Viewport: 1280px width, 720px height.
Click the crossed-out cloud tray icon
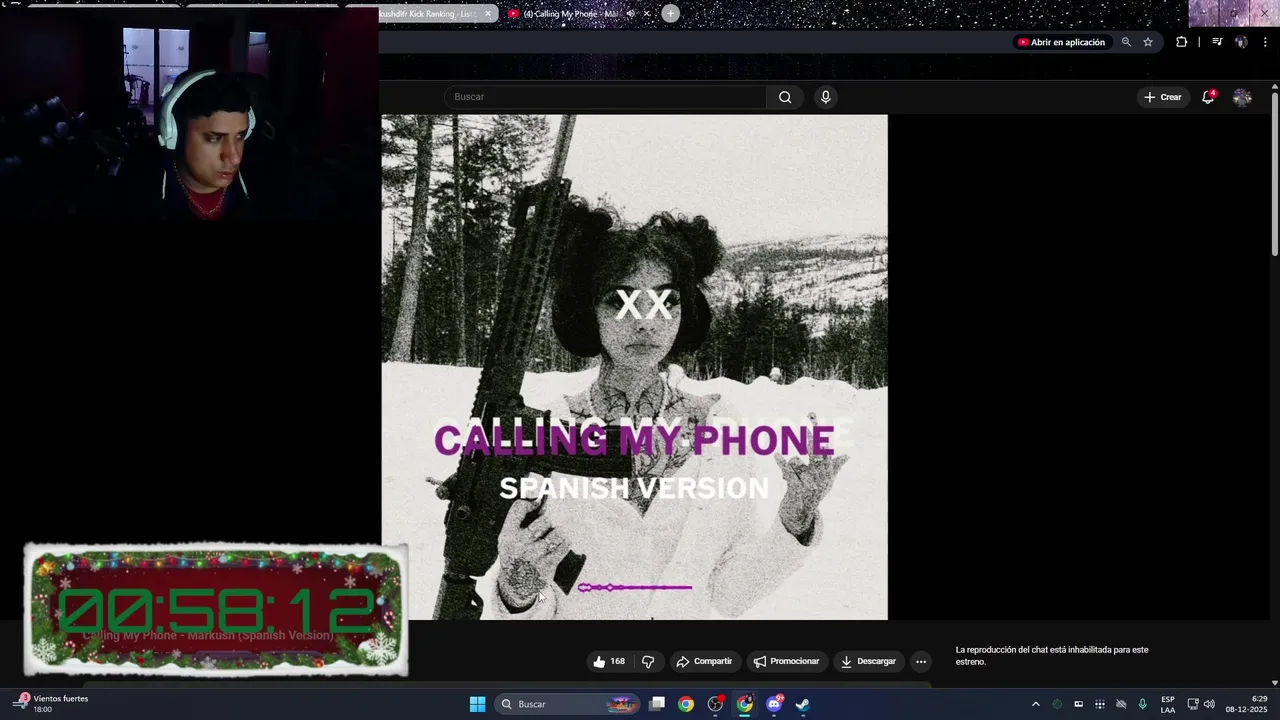tap(1121, 704)
